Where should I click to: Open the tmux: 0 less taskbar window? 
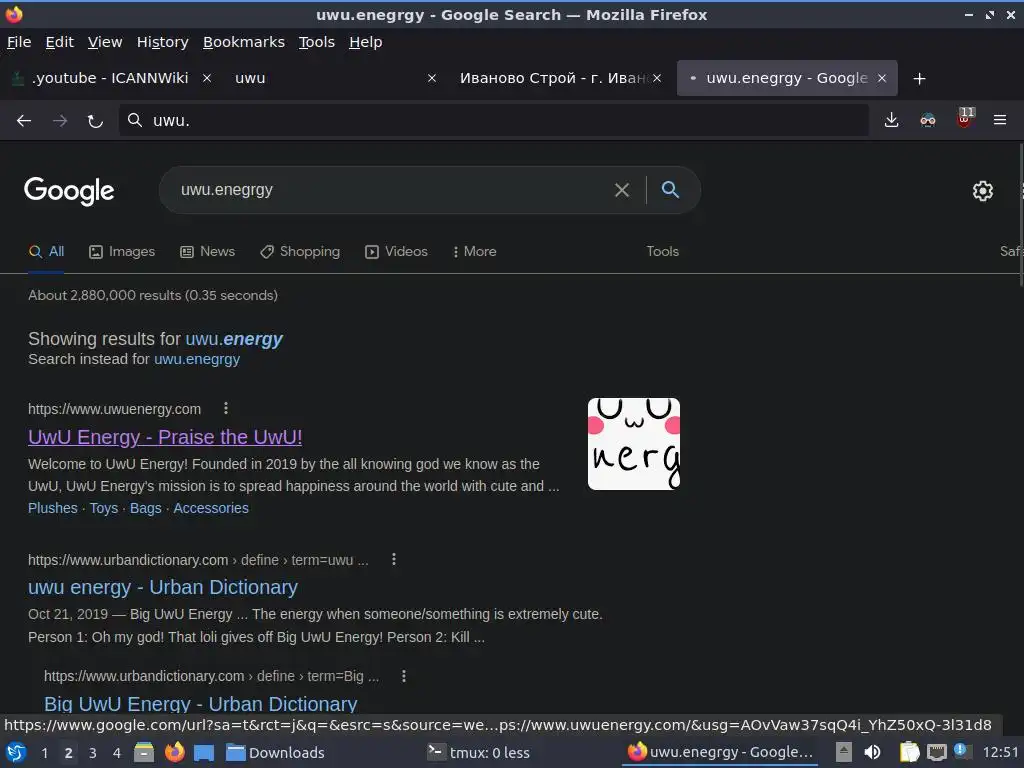point(478,752)
